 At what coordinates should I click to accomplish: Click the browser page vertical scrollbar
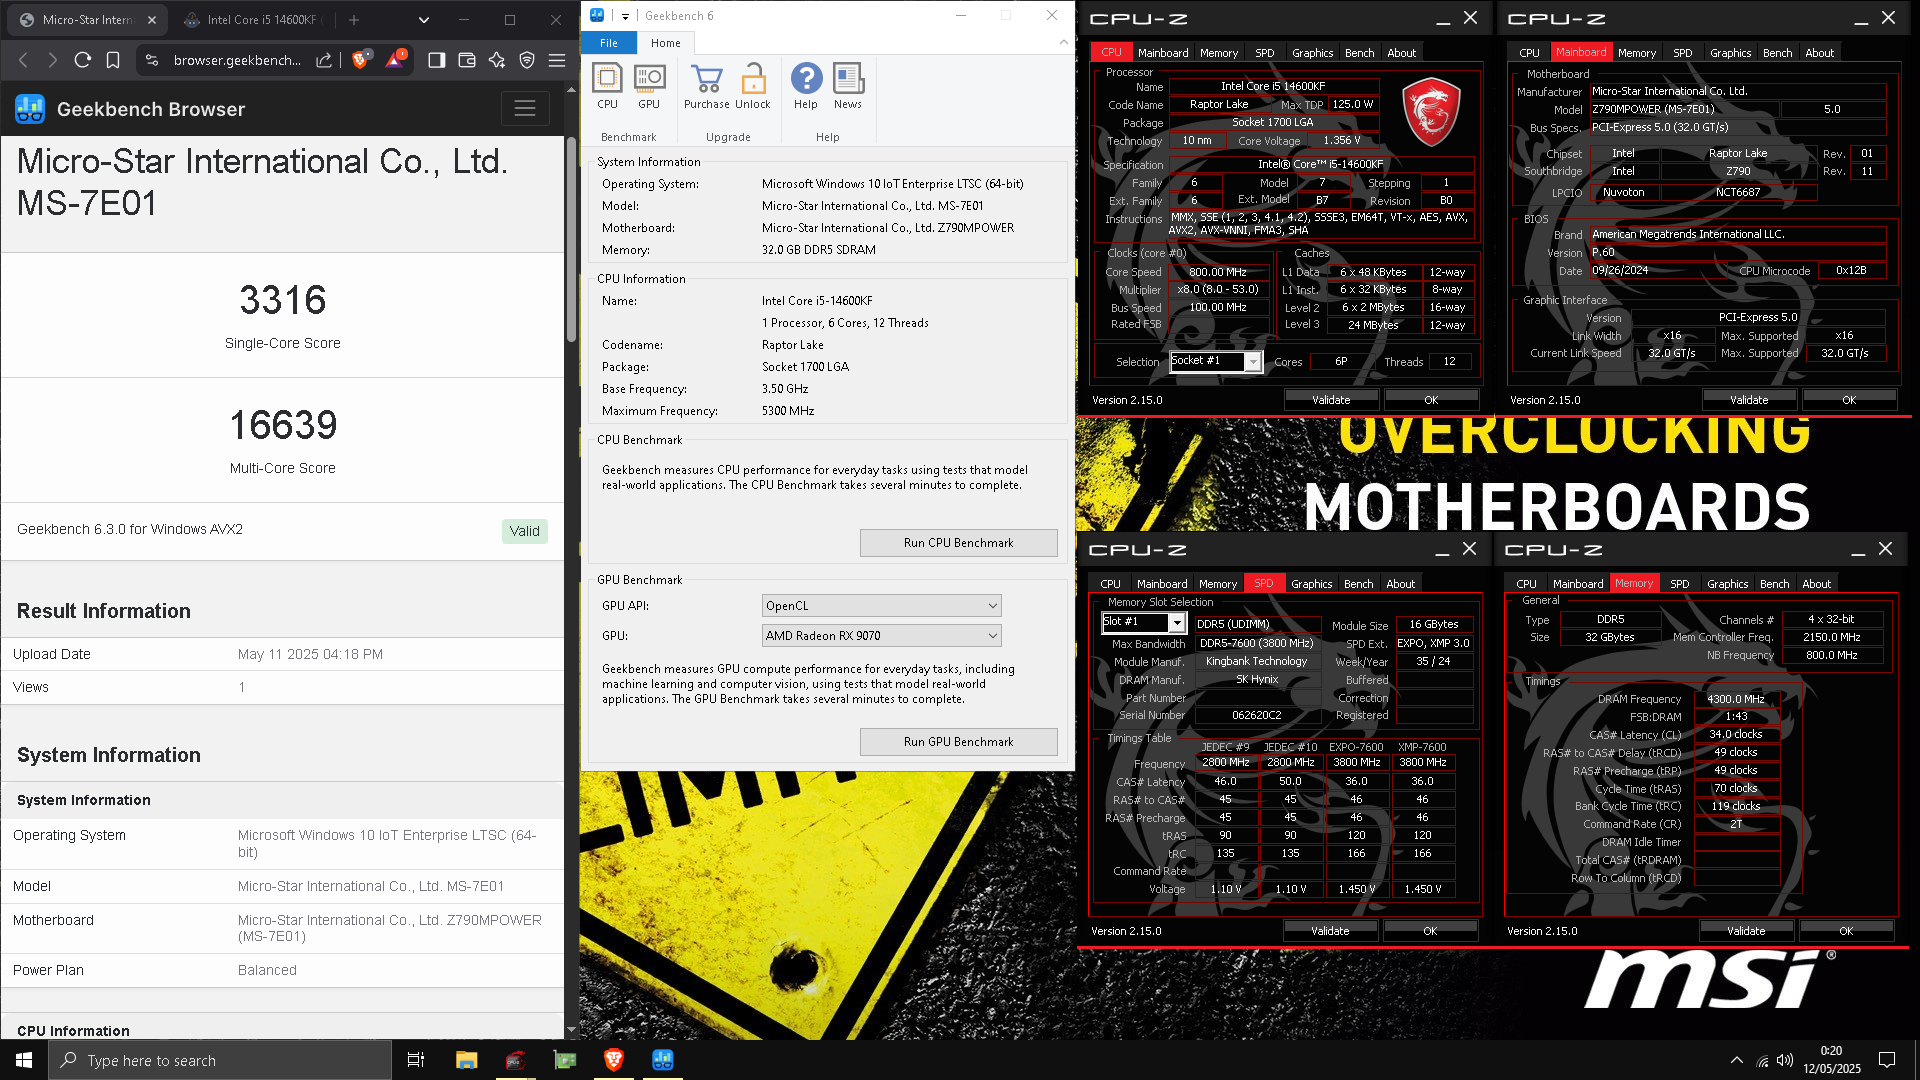[x=571, y=240]
